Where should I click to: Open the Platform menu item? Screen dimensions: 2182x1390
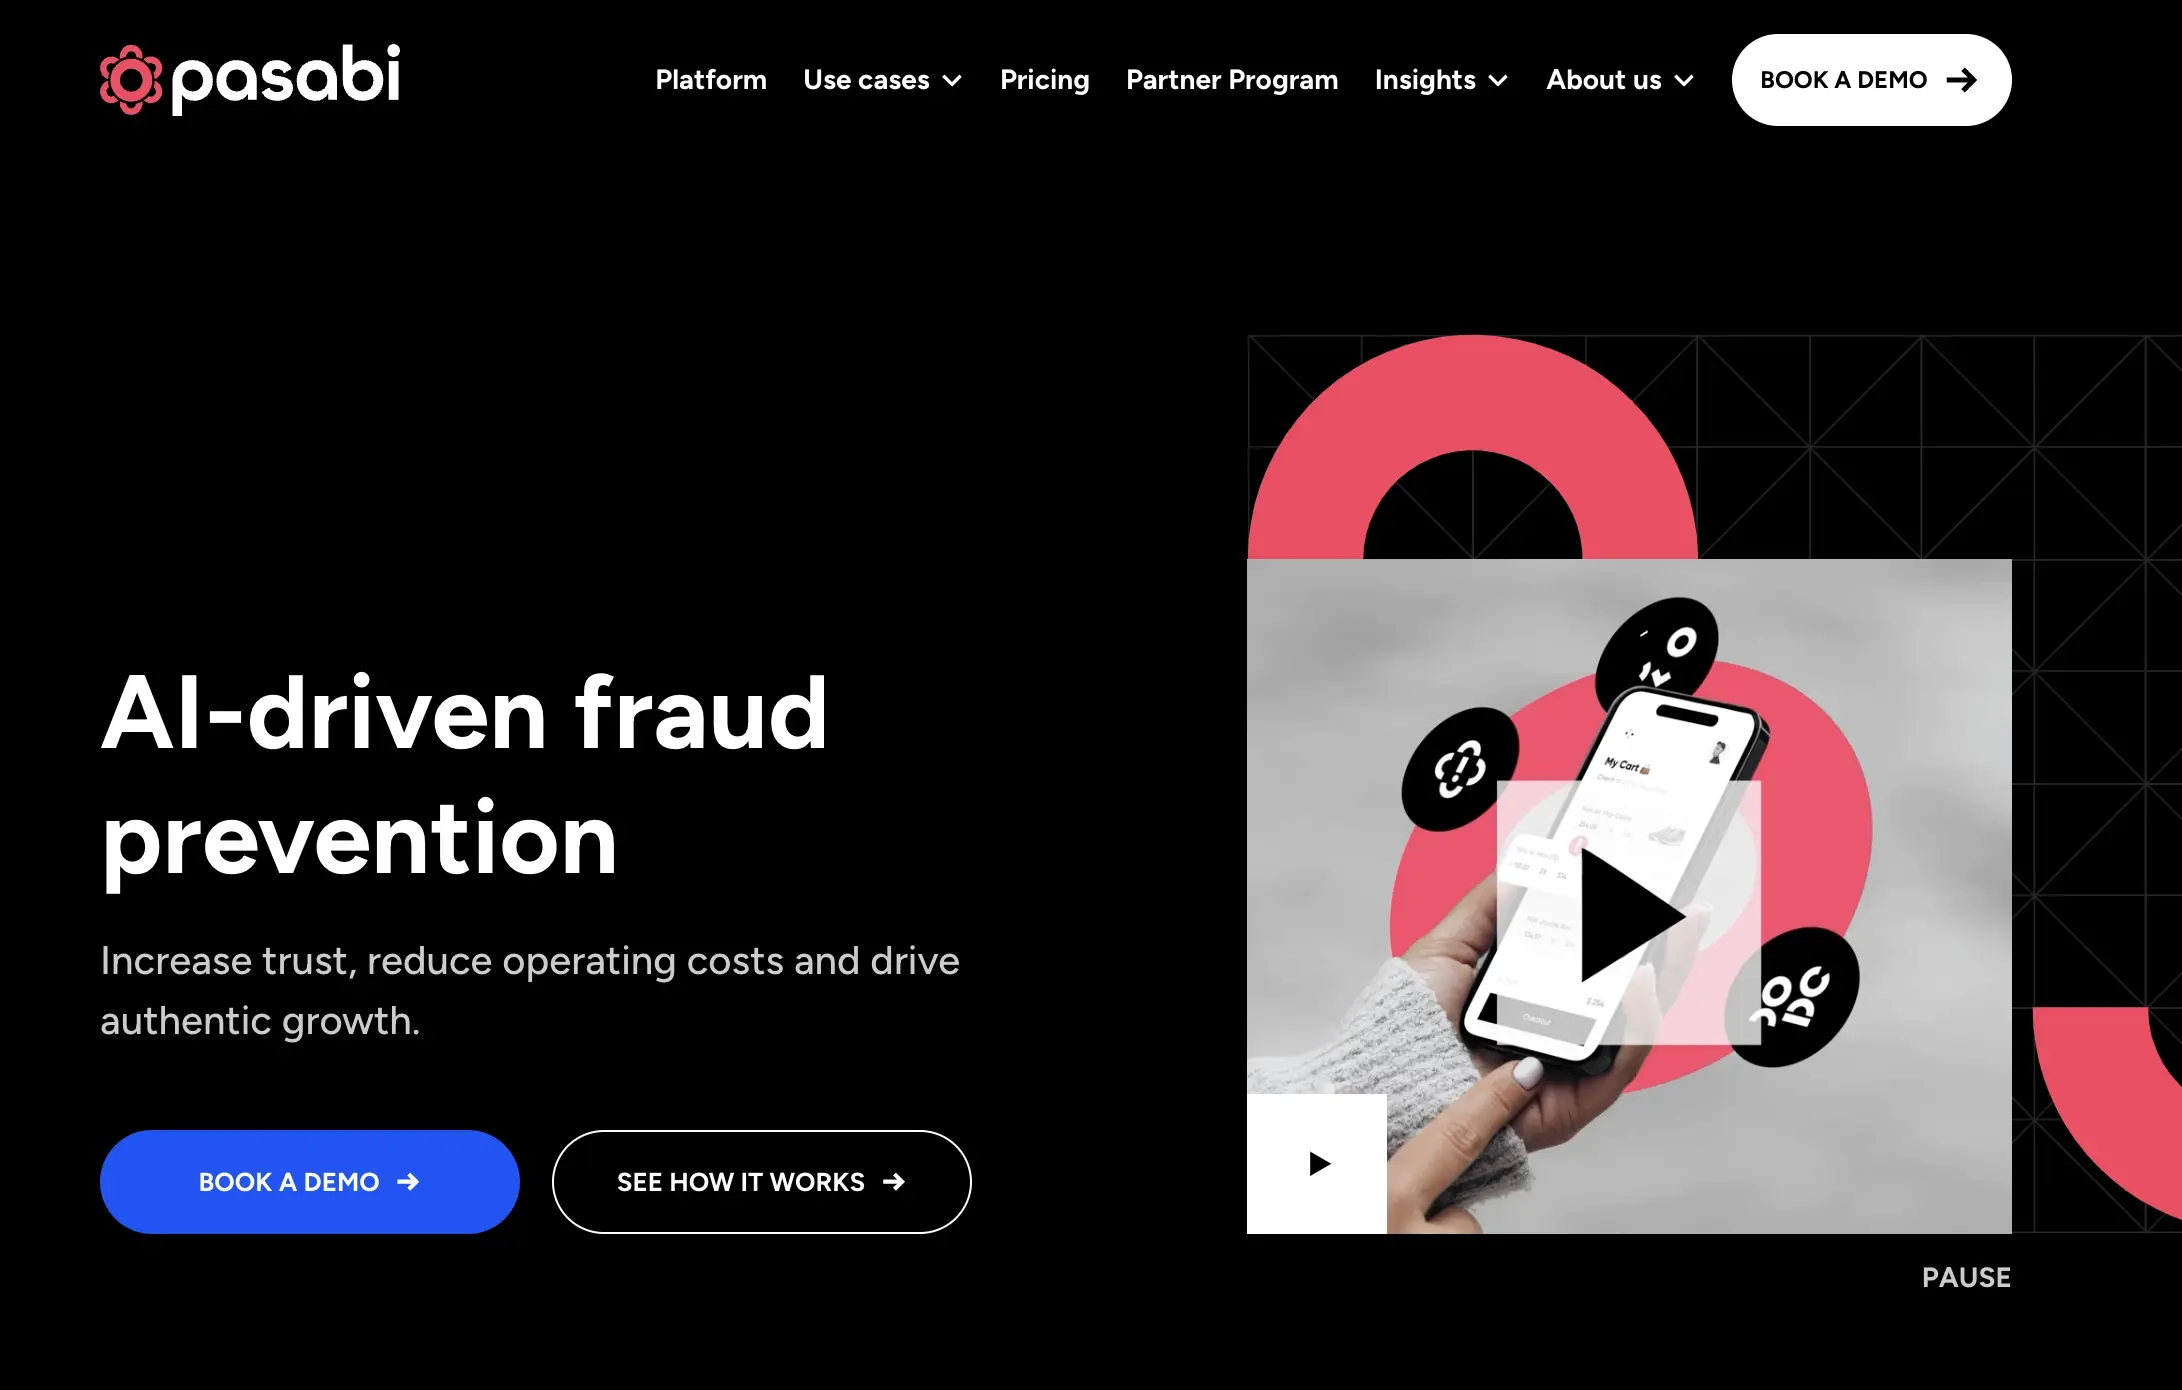709,80
